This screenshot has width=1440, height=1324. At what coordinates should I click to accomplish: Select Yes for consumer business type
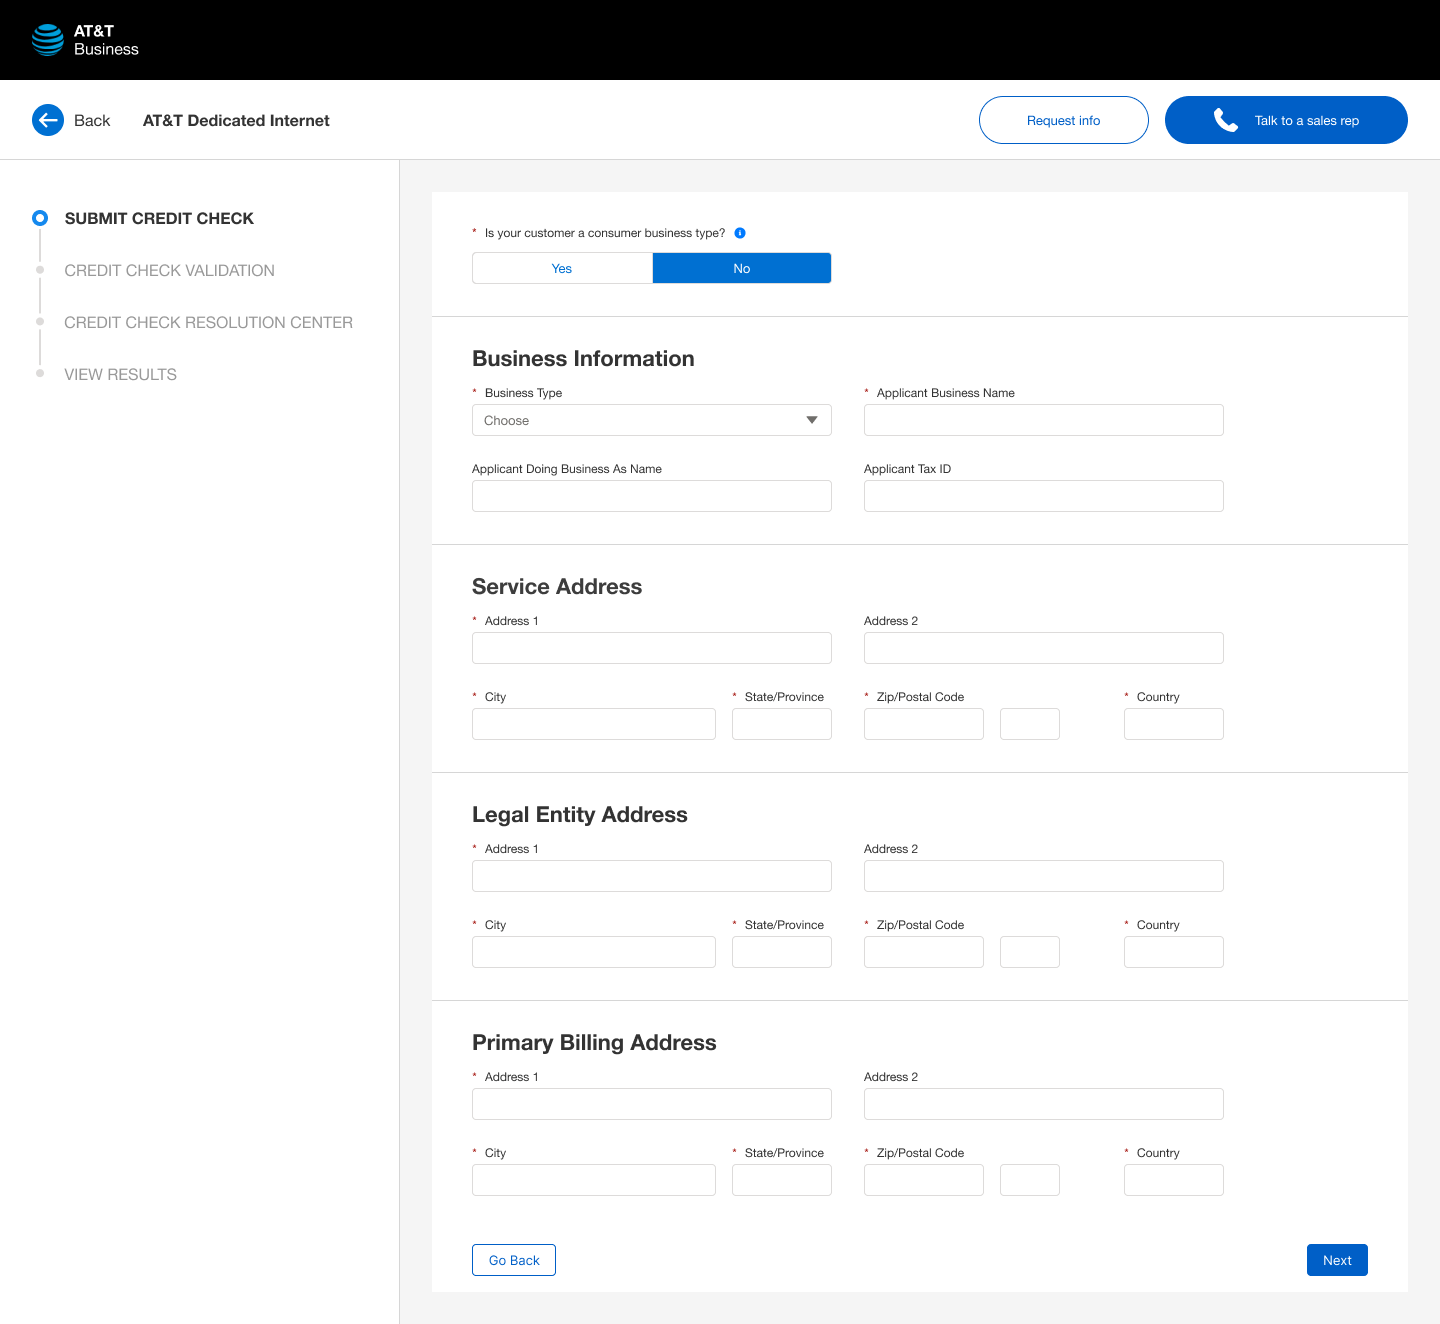562,268
